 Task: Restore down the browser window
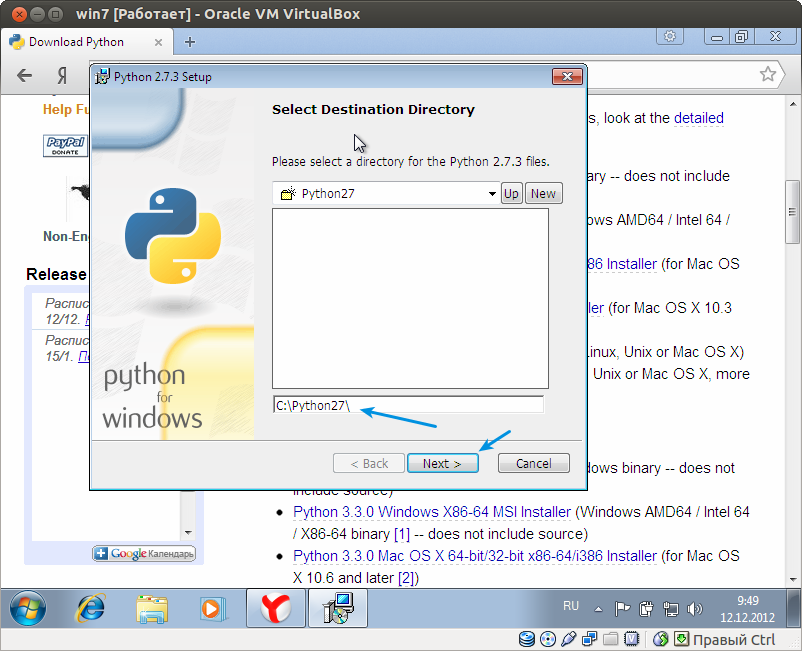coord(741,37)
